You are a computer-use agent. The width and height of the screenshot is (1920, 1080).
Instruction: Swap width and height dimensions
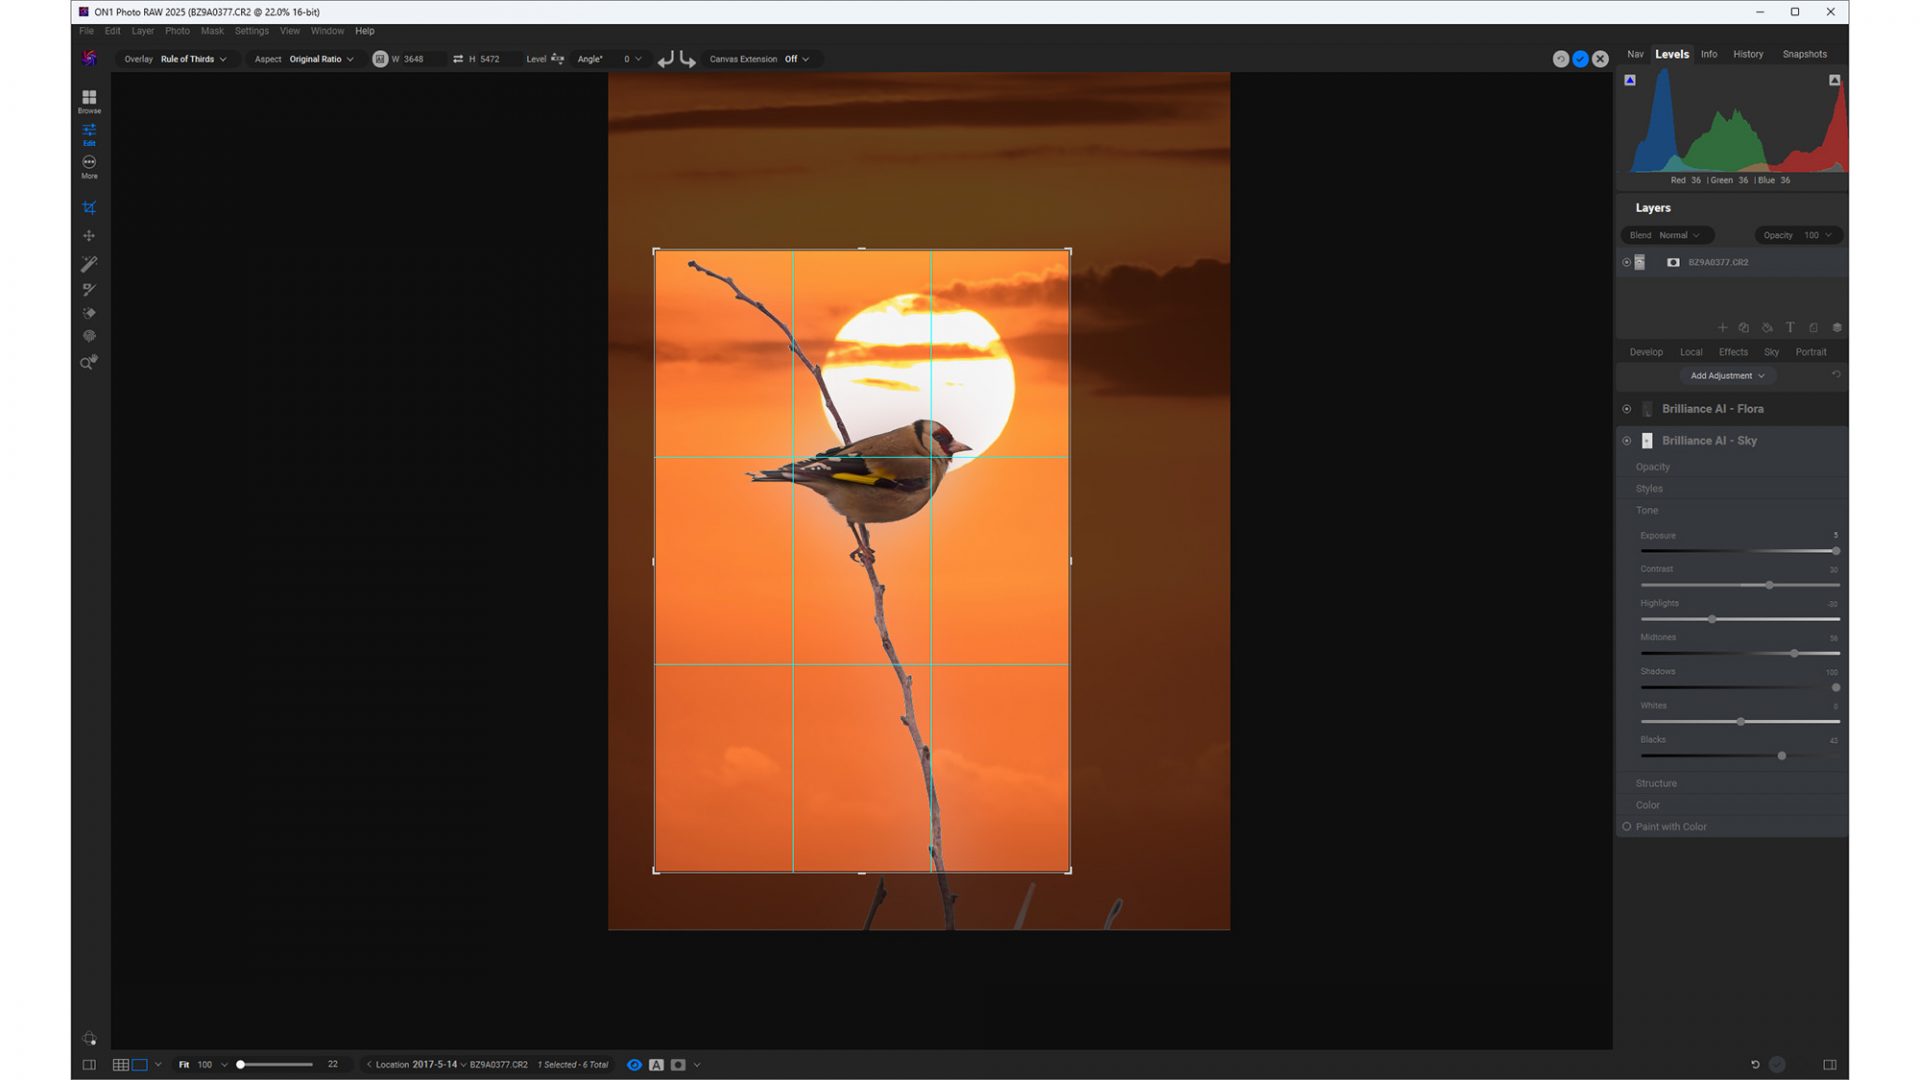click(457, 59)
